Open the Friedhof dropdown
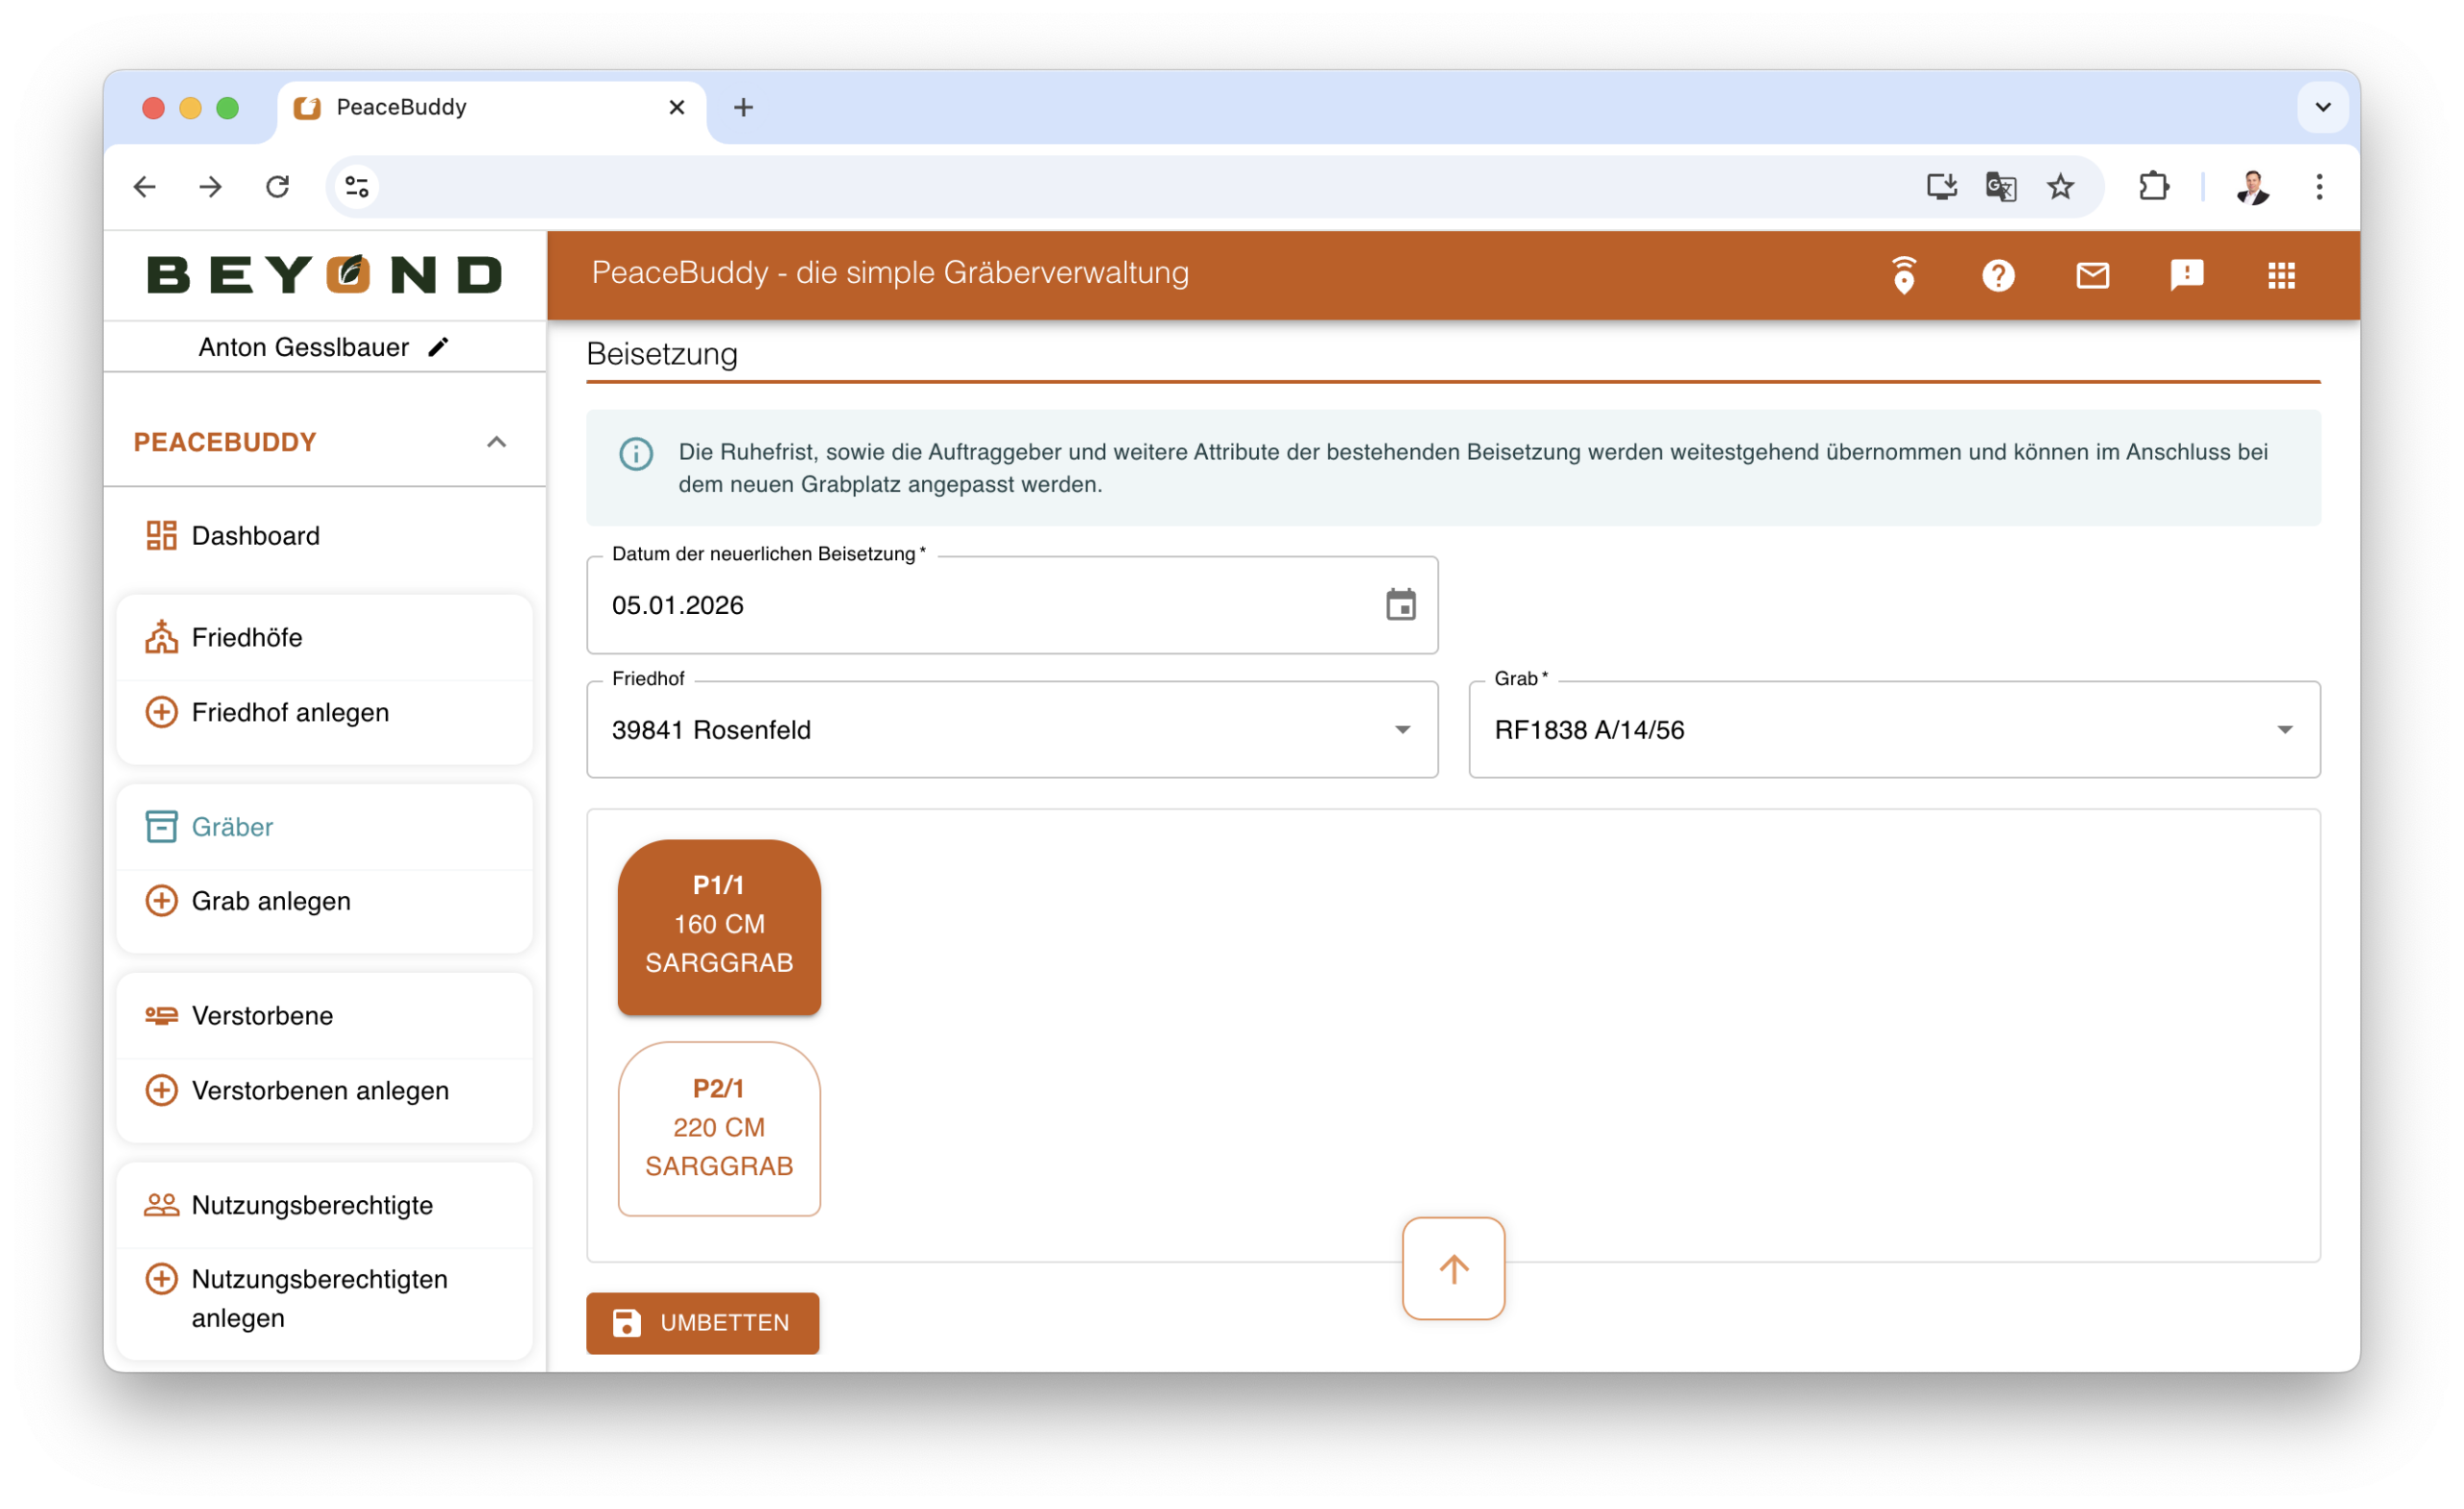2464x1509 pixels. (x=1011, y=730)
